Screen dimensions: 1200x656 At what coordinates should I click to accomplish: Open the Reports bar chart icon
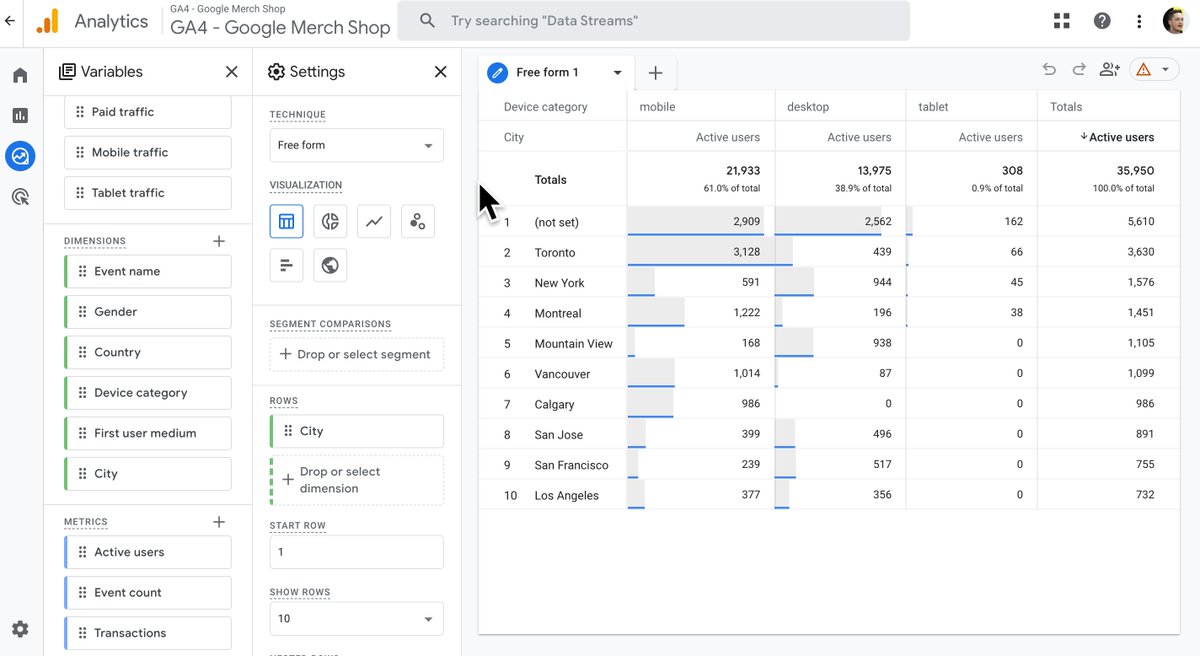pyautogui.click(x=20, y=116)
